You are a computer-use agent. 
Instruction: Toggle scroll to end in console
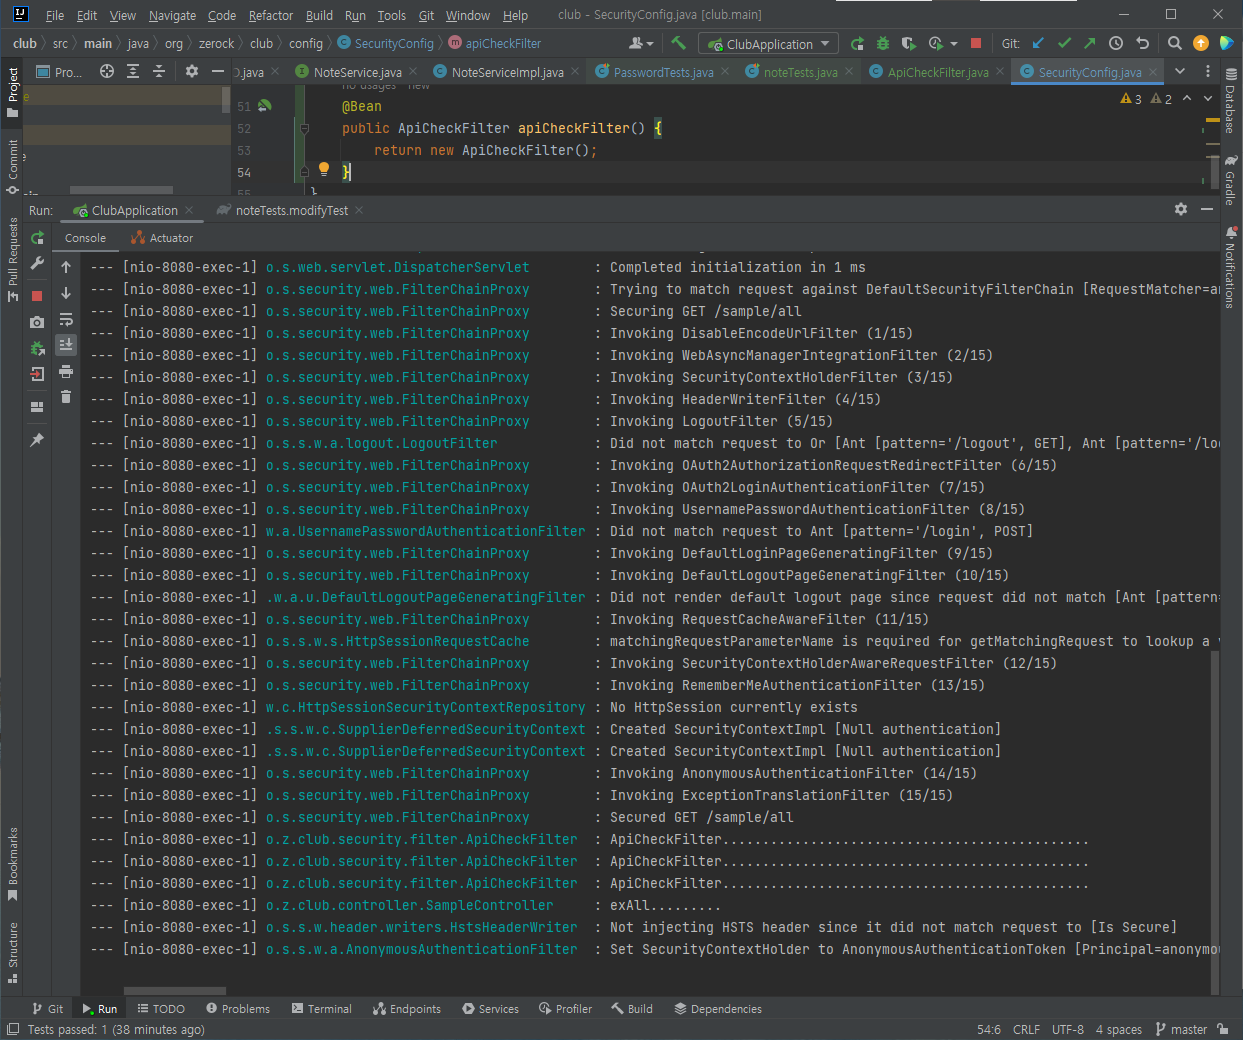point(66,345)
